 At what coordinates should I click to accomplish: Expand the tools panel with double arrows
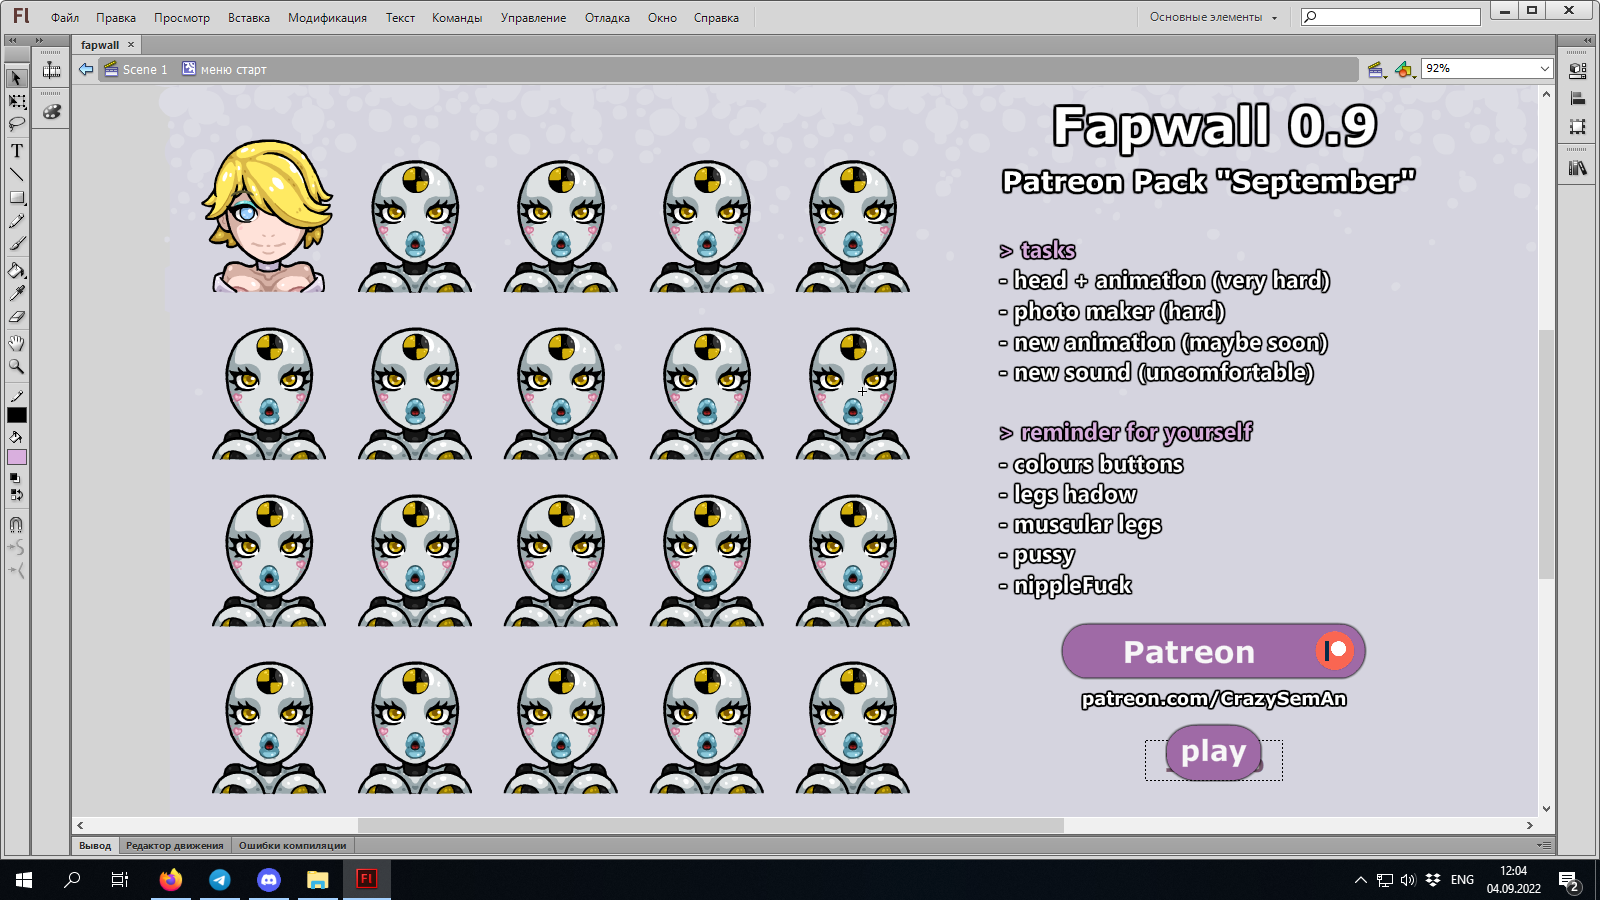point(39,40)
